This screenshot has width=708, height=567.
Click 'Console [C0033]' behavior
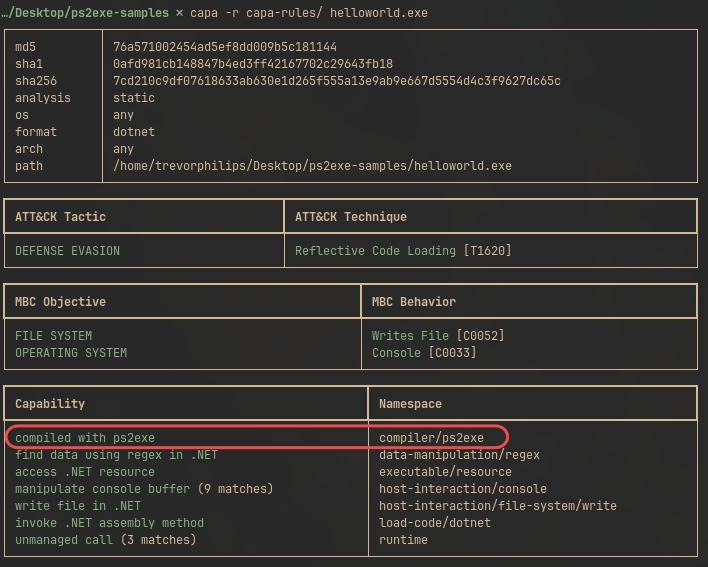click(x=424, y=353)
